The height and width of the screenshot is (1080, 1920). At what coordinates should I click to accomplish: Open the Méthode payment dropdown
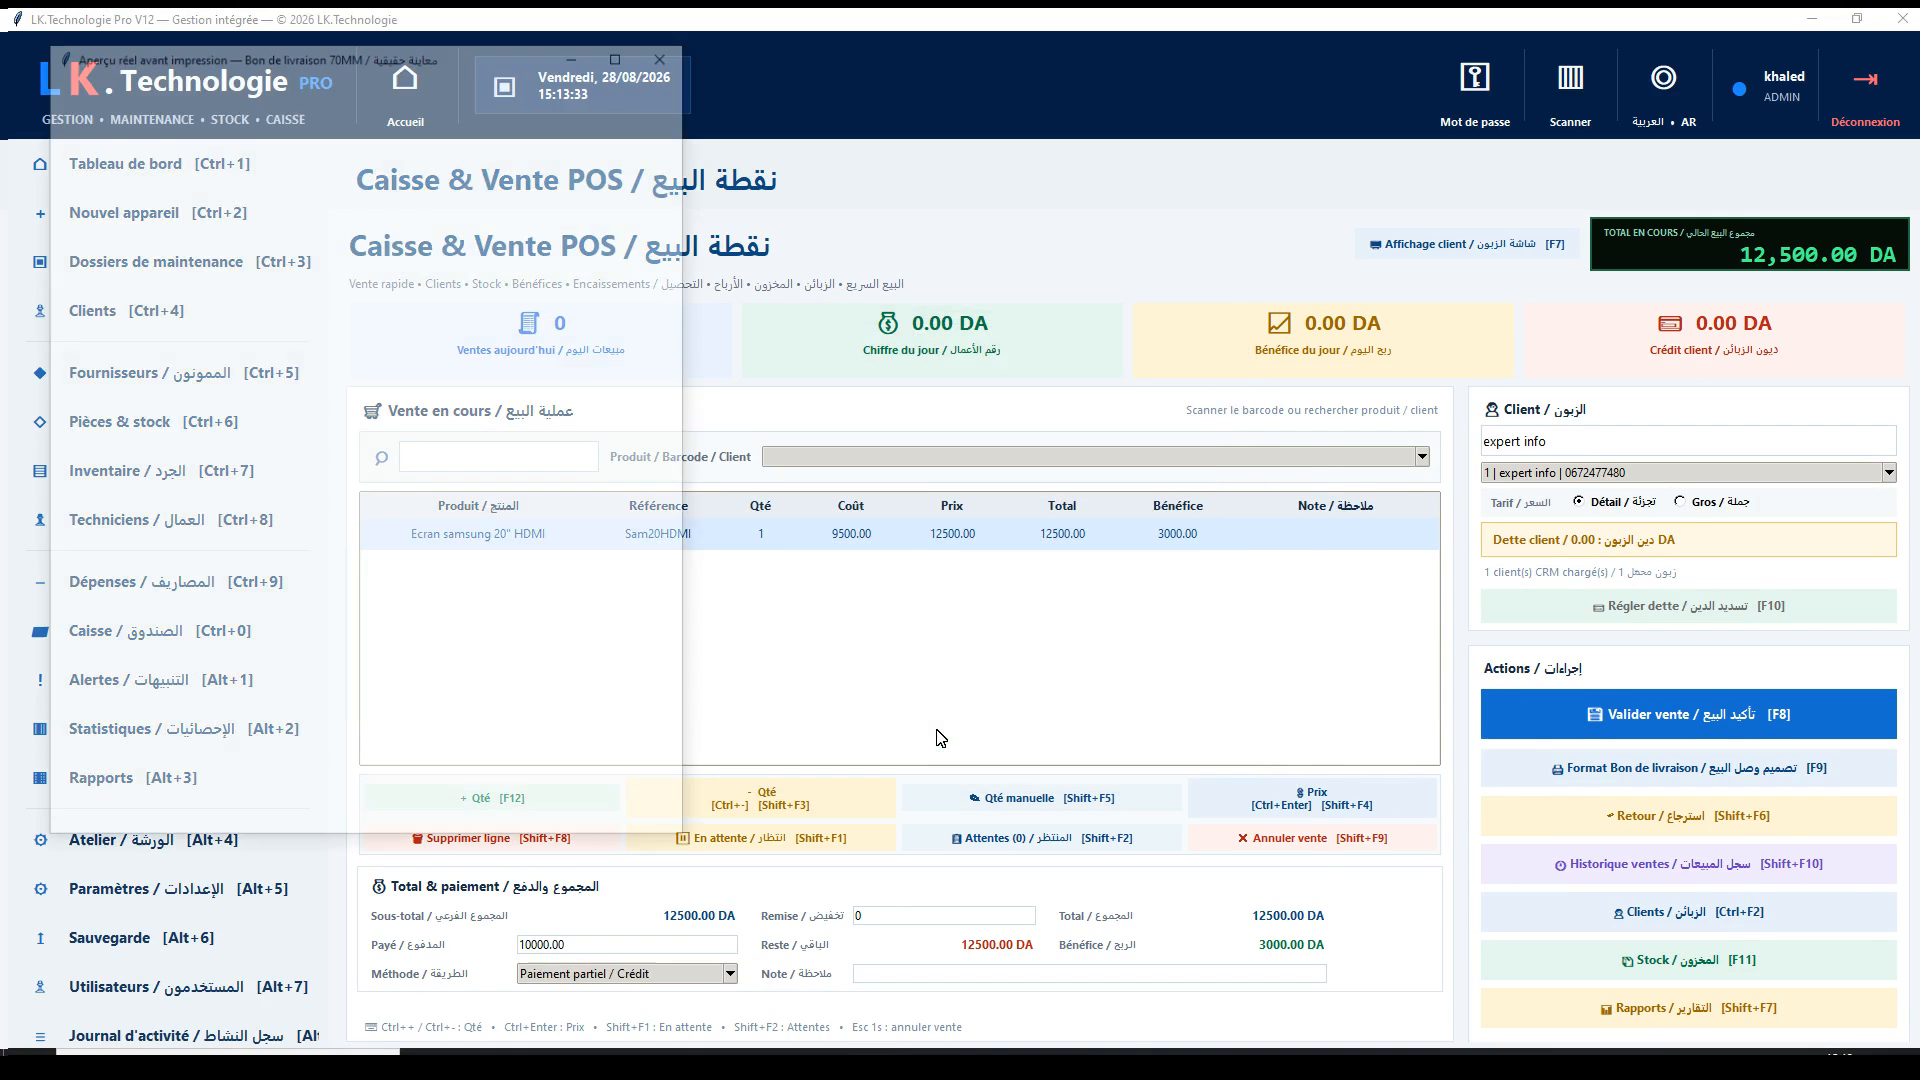730,974
